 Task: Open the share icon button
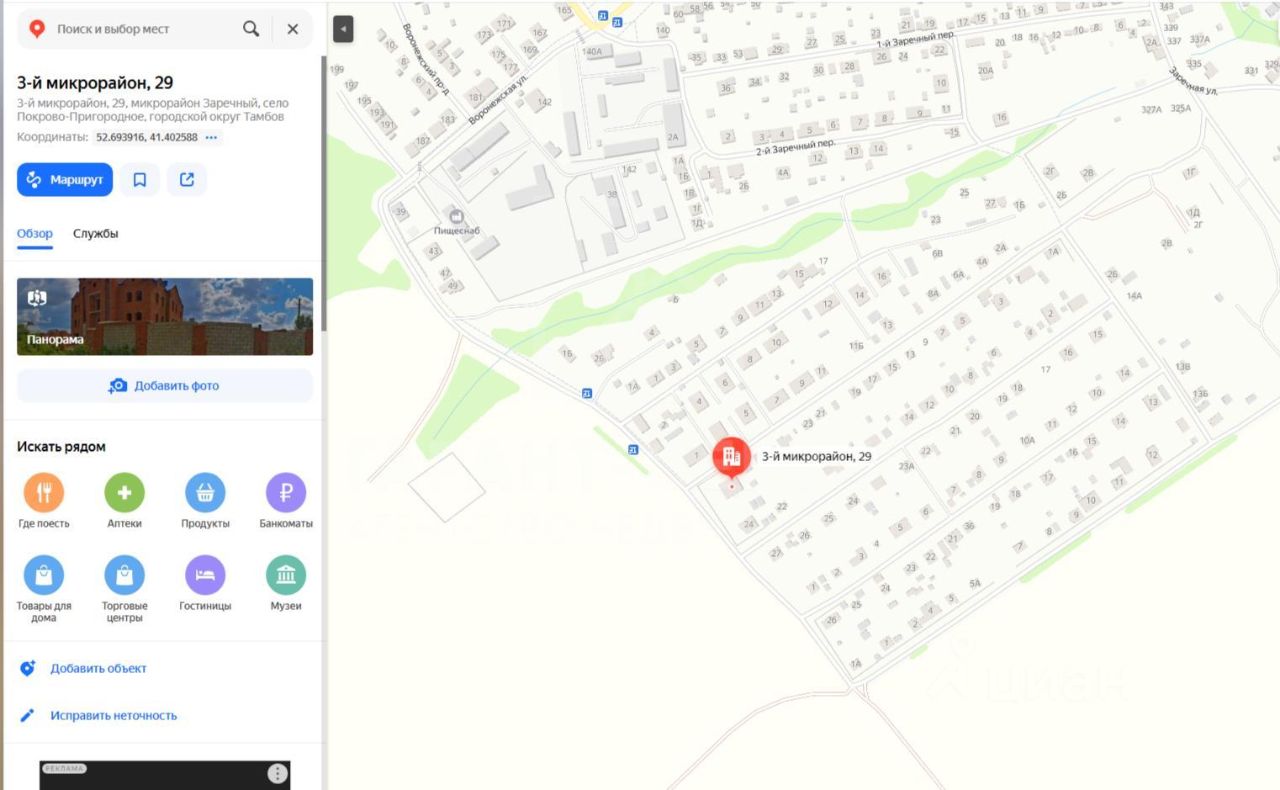(187, 180)
